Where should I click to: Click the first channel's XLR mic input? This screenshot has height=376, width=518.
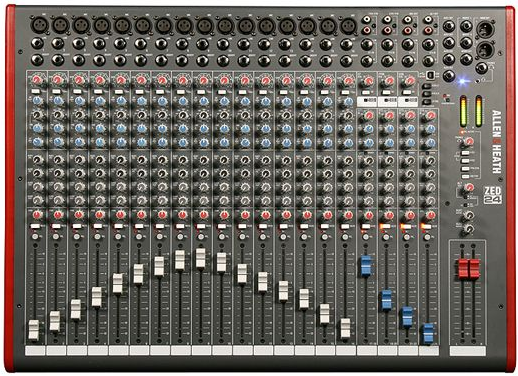click(40, 25)
